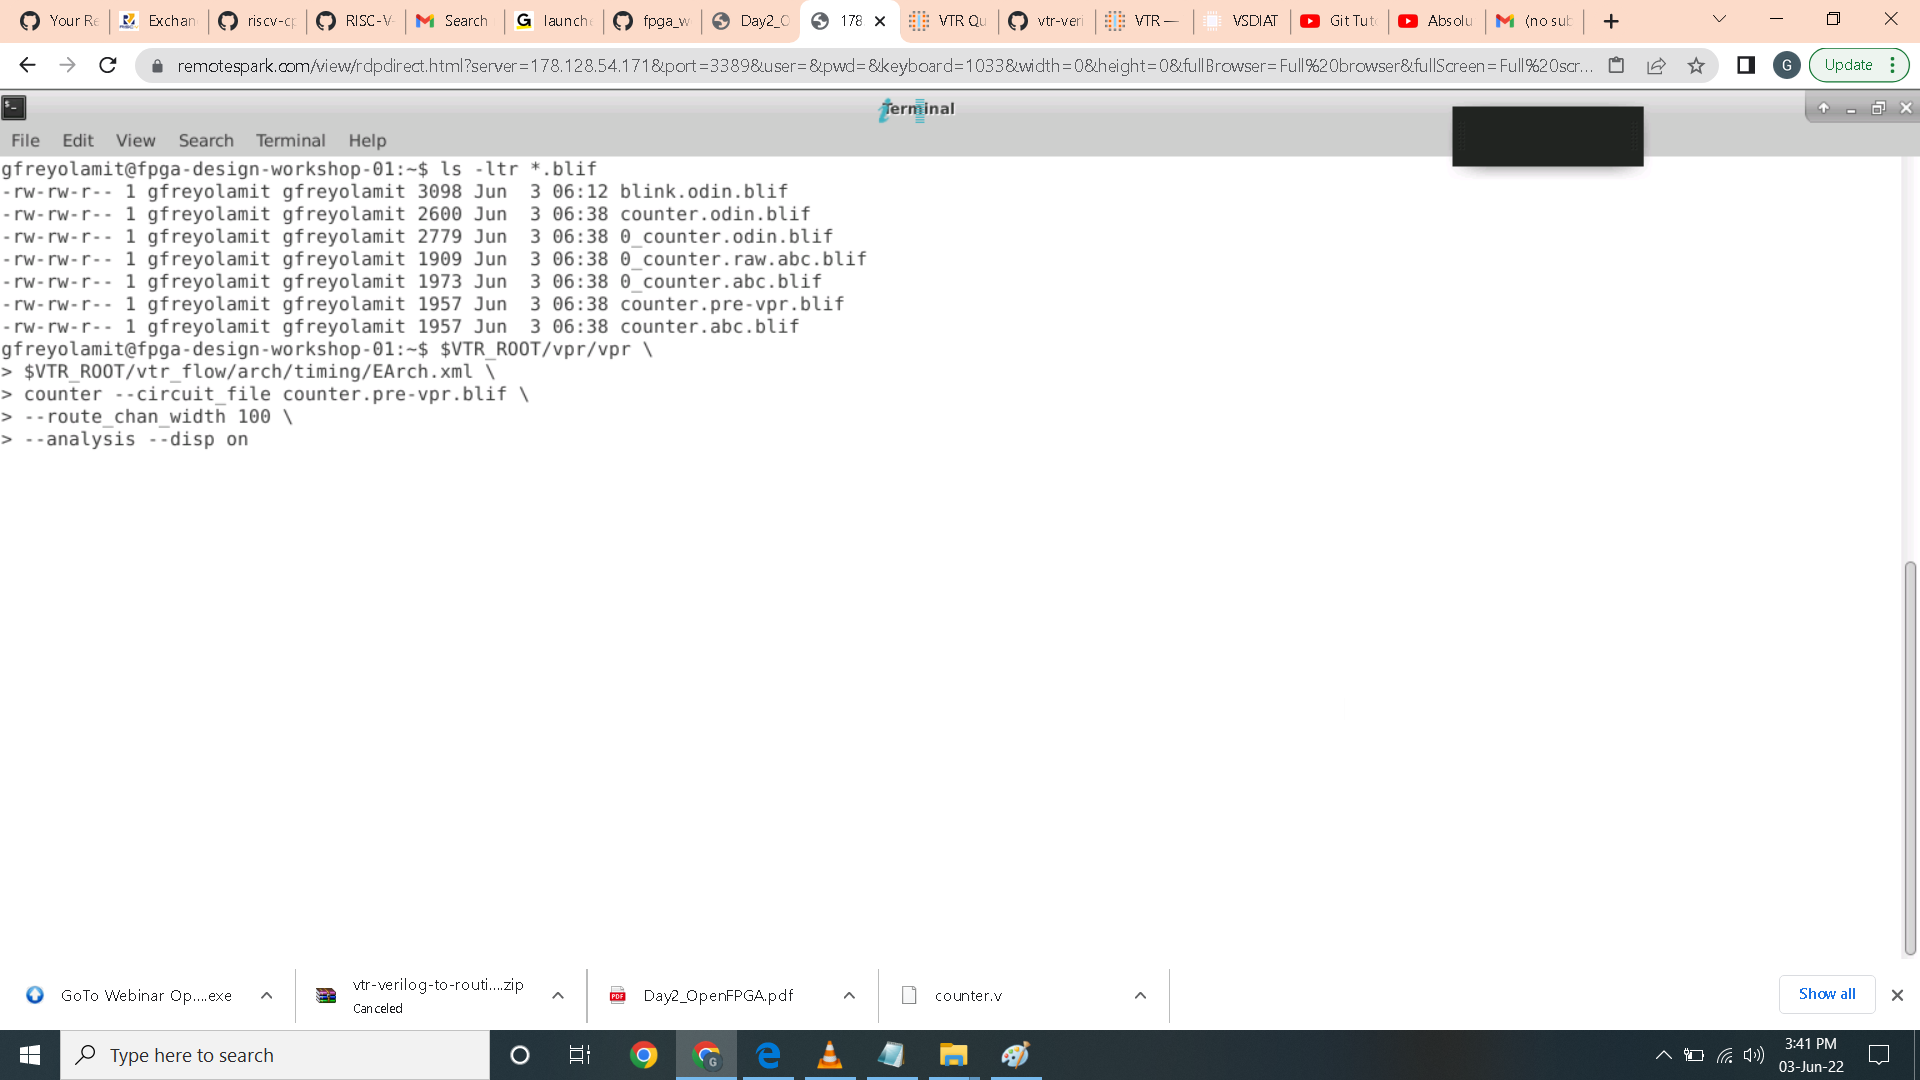
Task: Expand options for counter.v download
Action: pos(1140,995)
